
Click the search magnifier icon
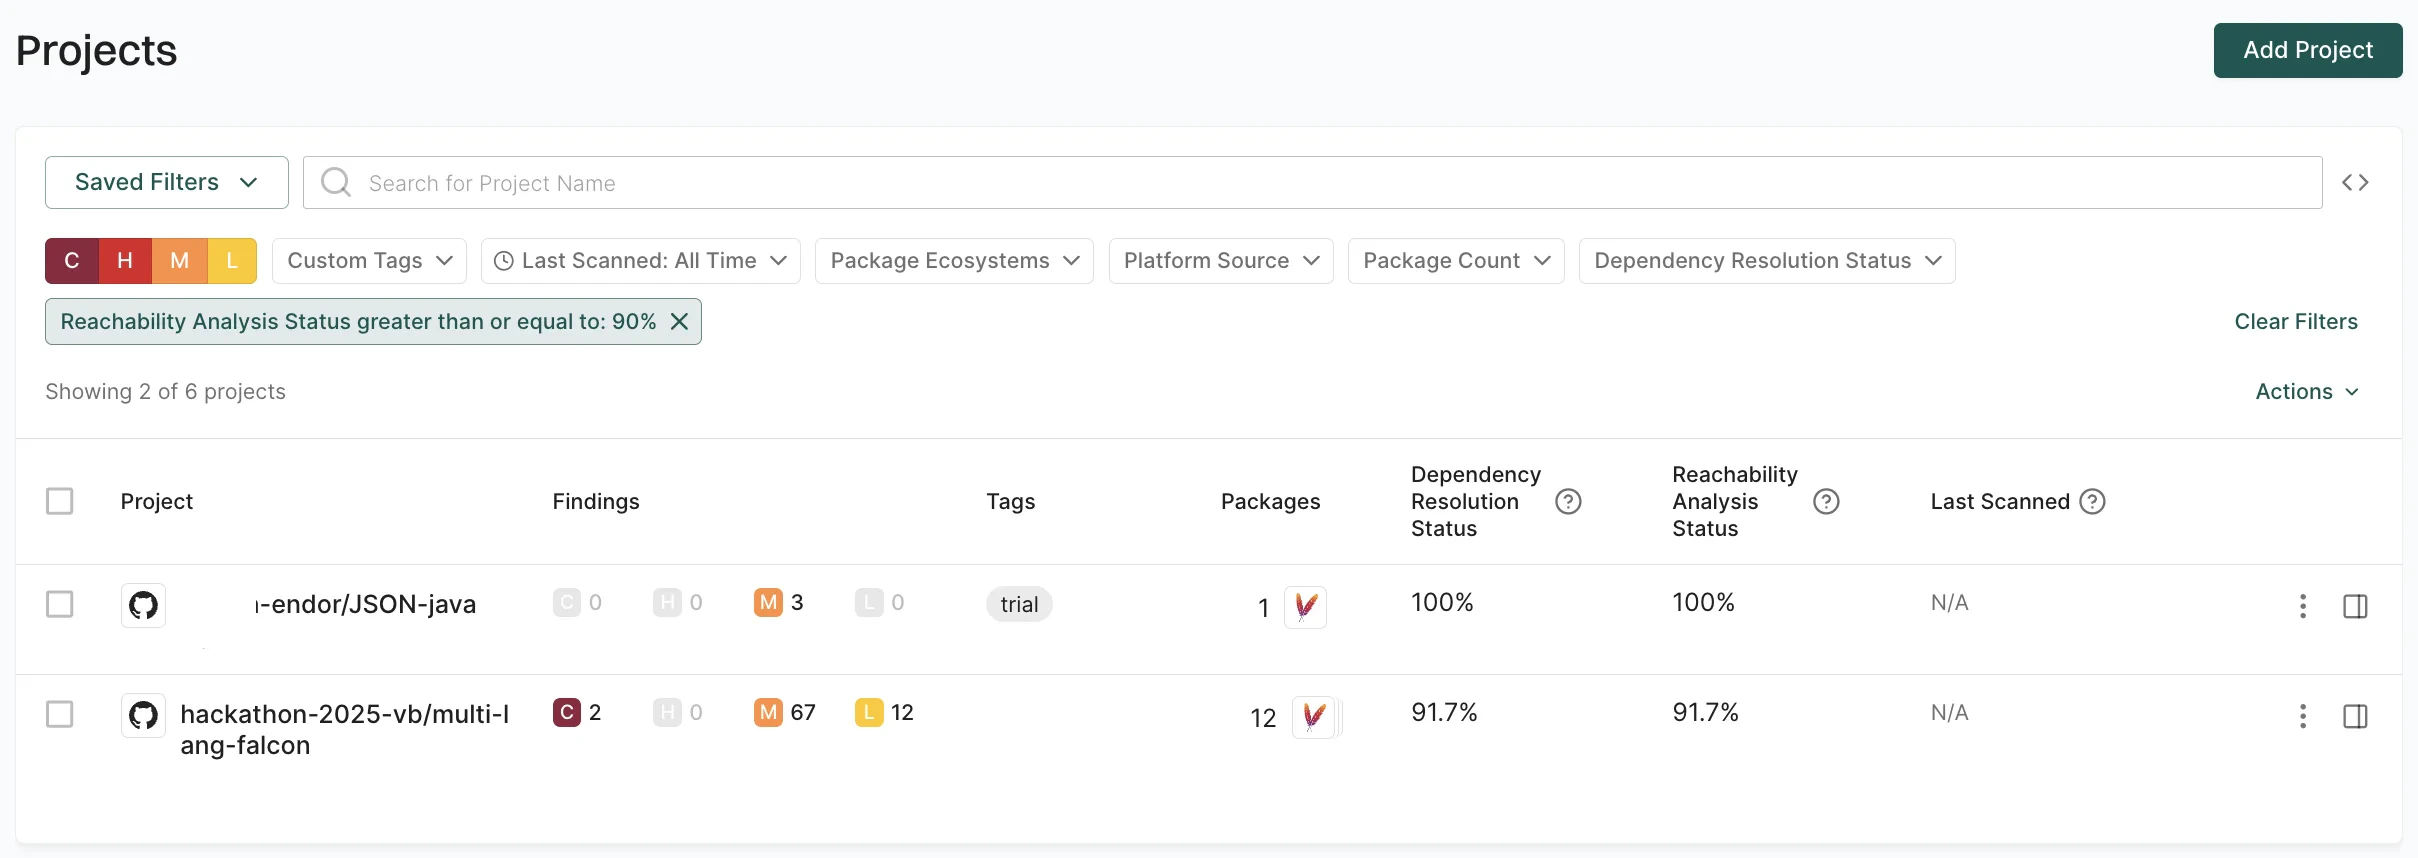coord(336,182)
